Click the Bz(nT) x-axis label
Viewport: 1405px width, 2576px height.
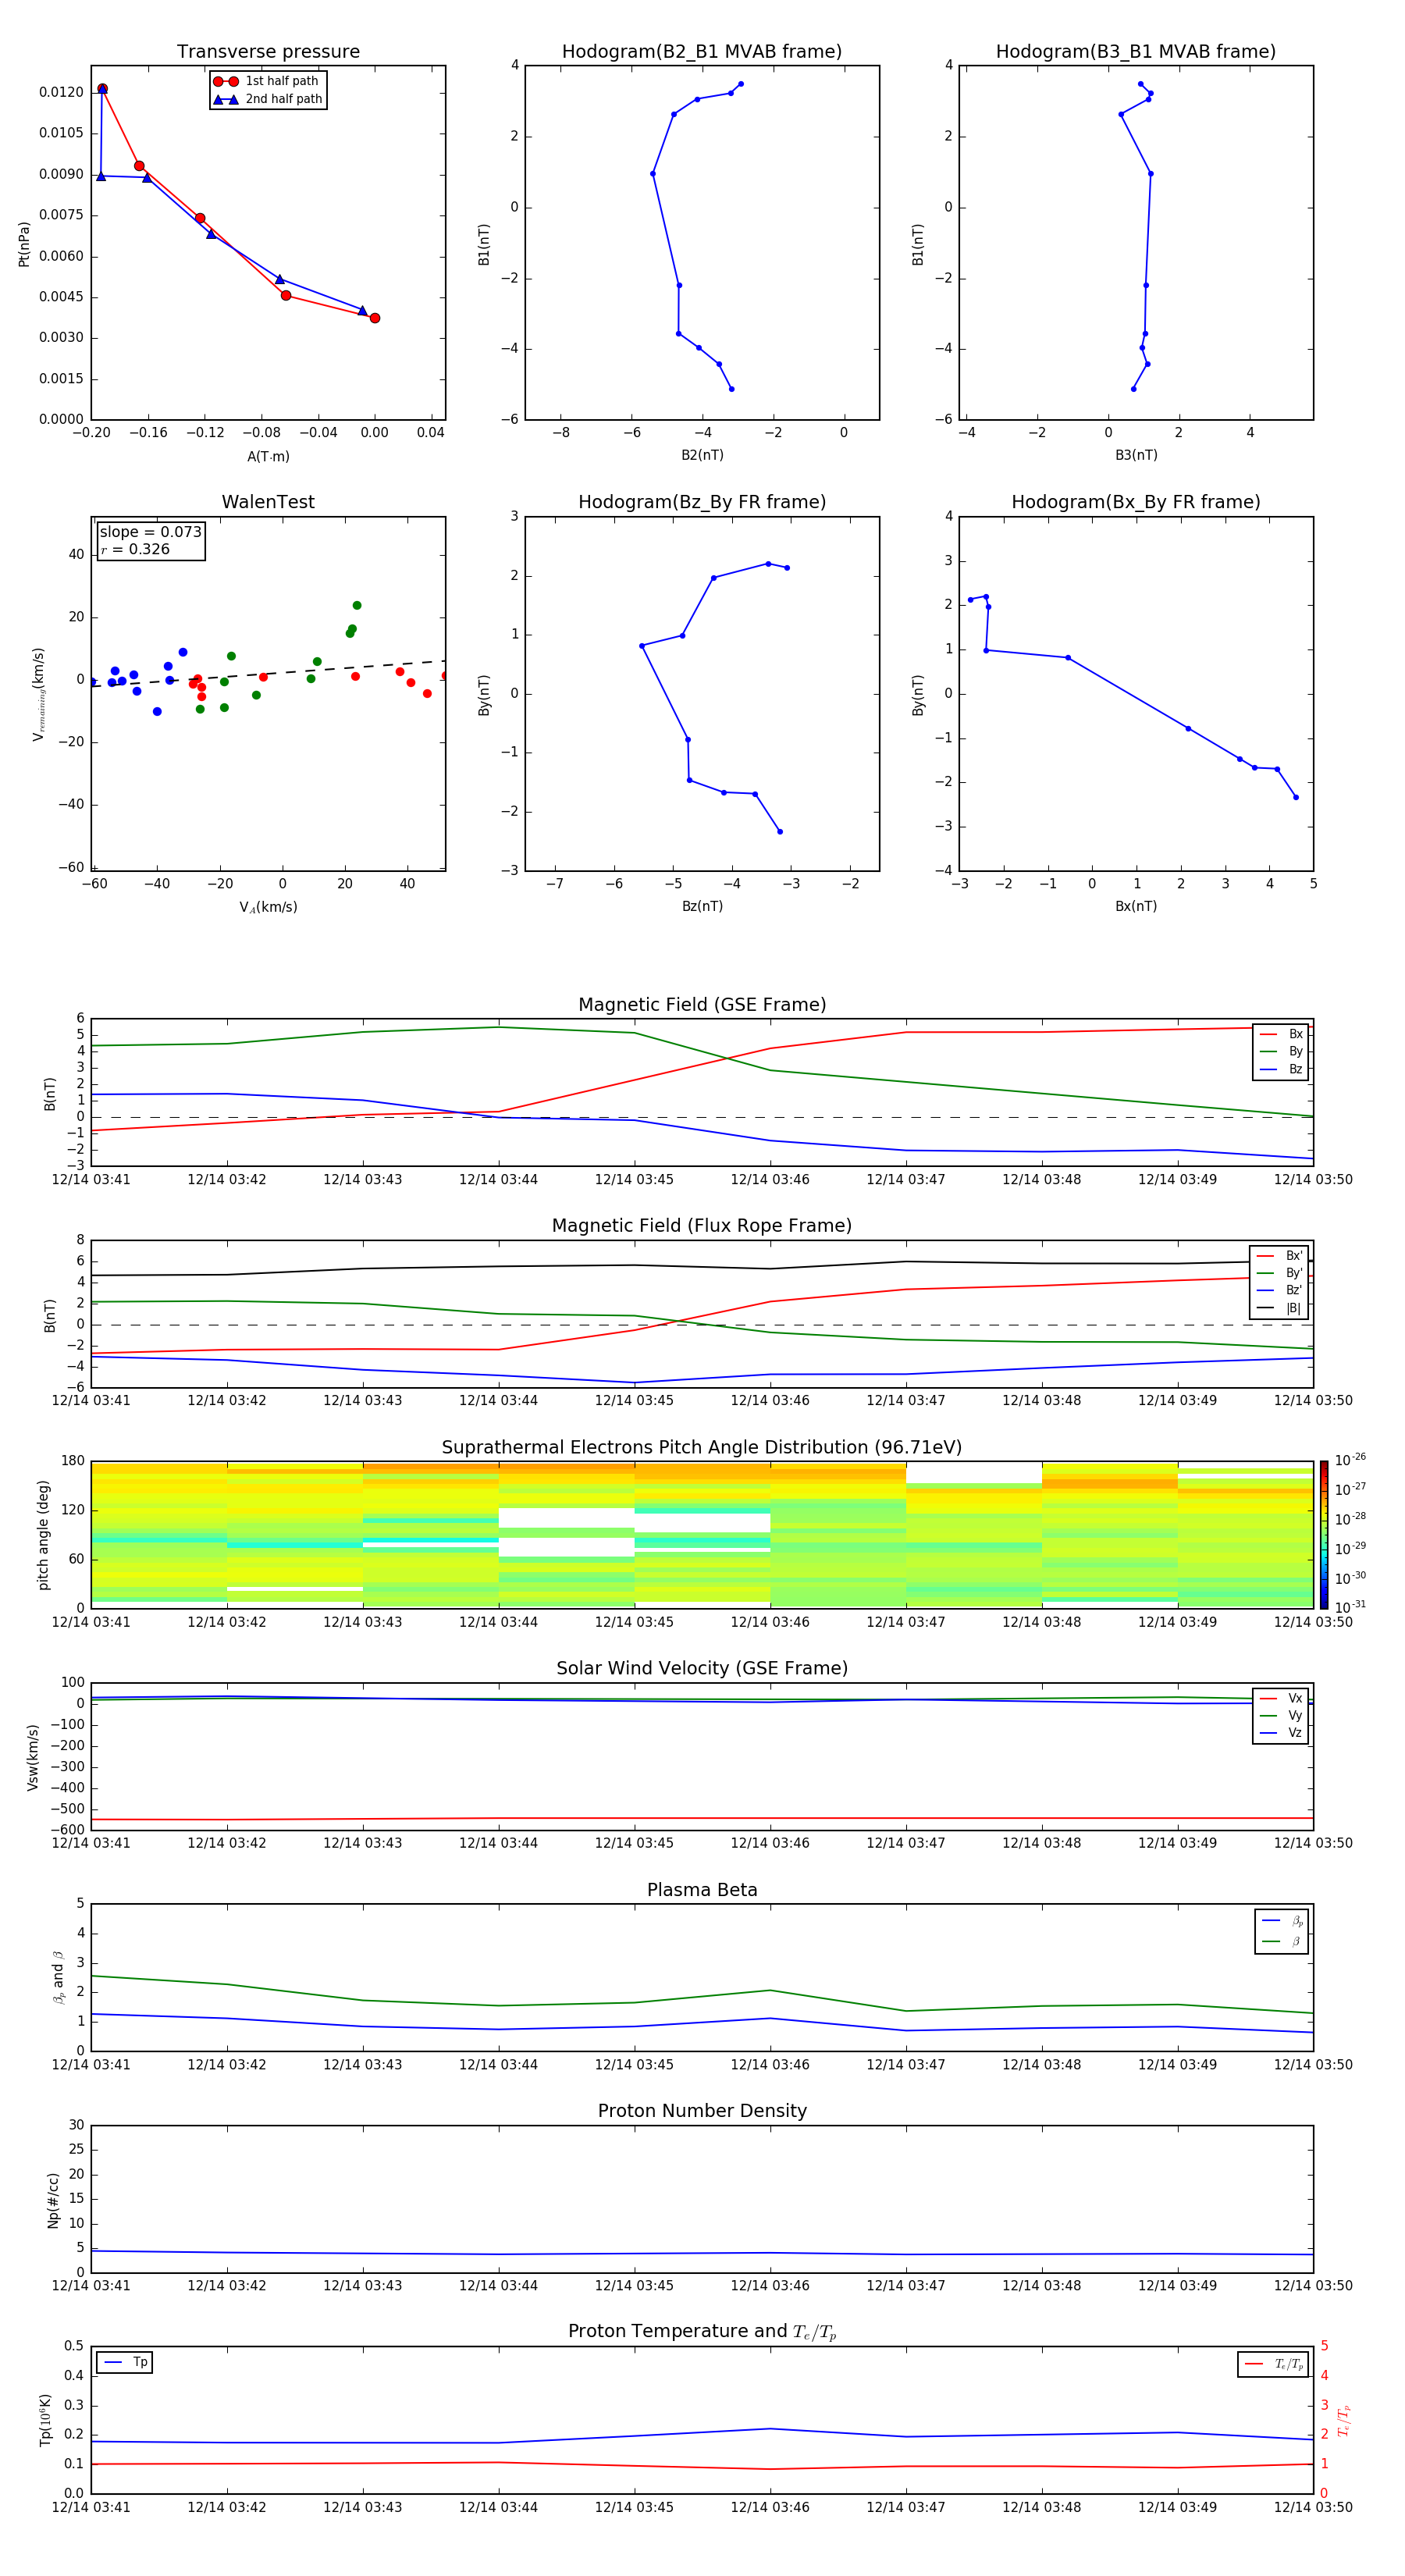click(702, 906)
